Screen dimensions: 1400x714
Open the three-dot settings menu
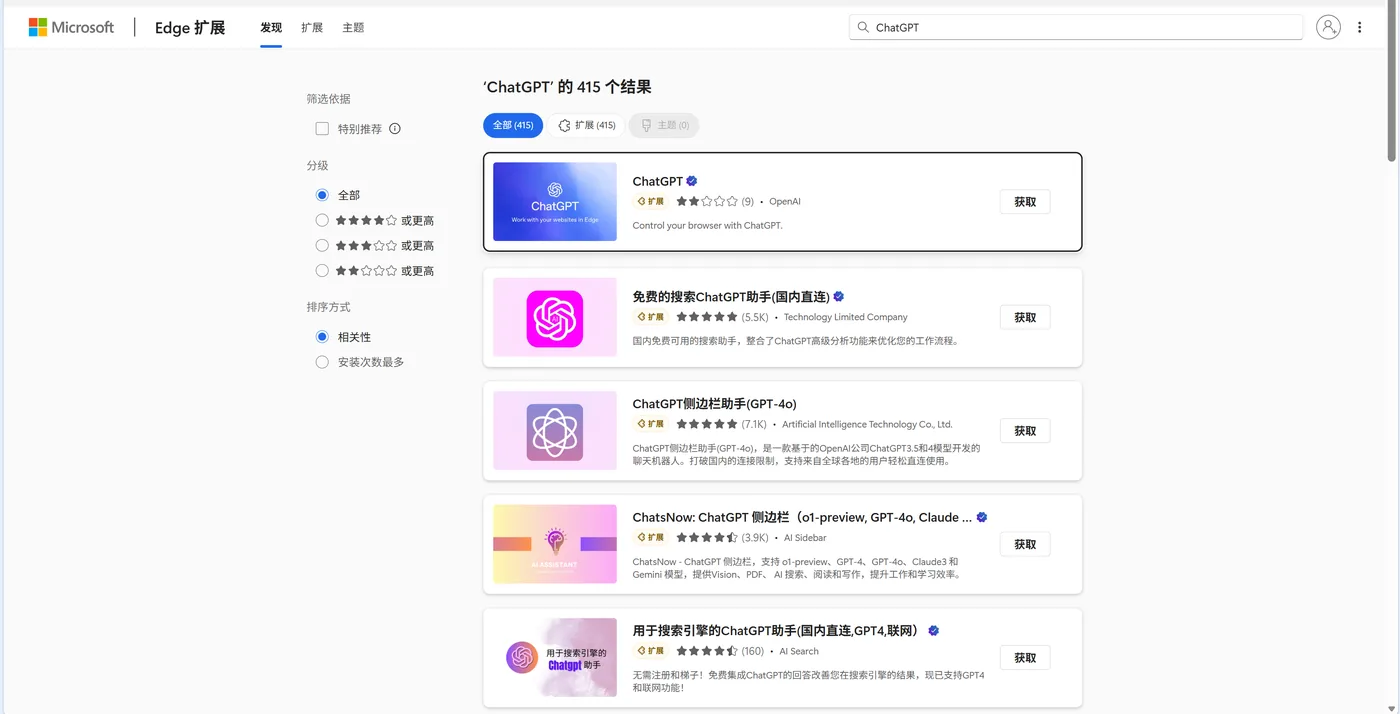pyautogui.click(x=1359, y=27)
